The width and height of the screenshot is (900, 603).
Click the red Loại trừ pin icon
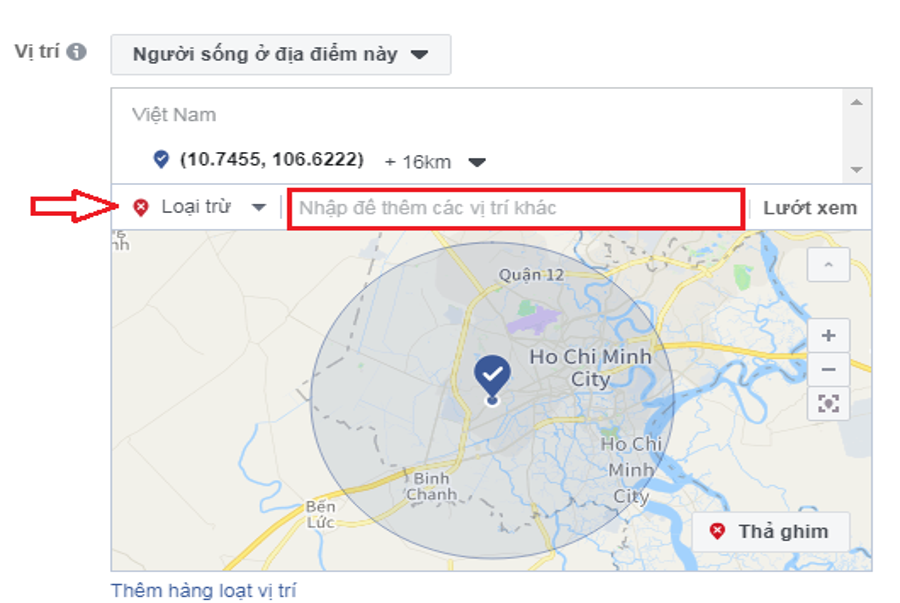pyautogui.click(x=141, y=207)
